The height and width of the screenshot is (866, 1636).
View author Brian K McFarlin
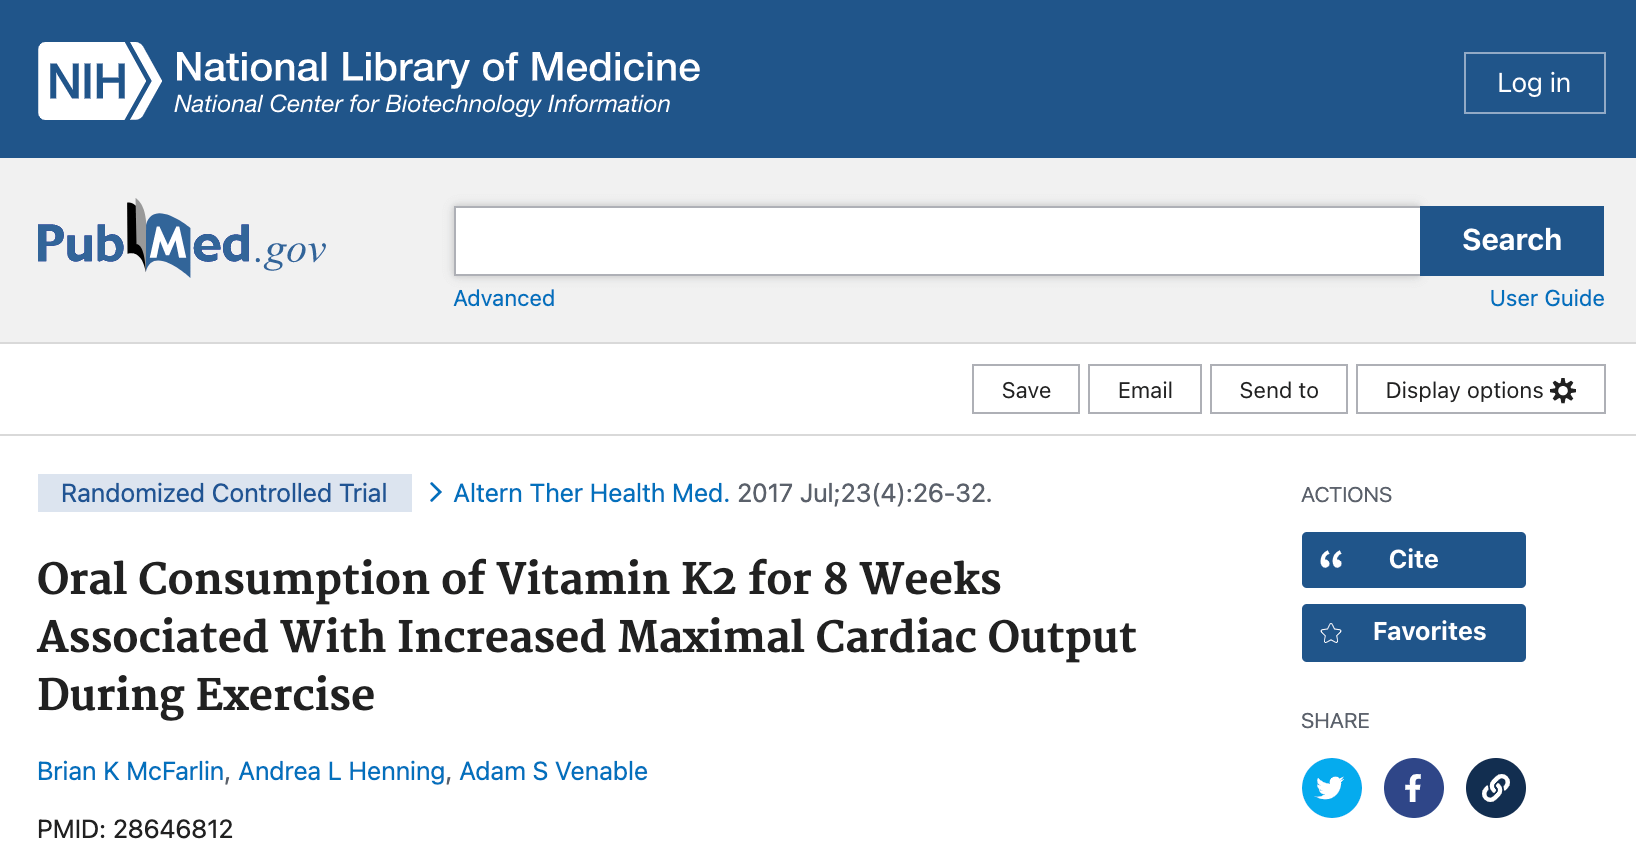(x=130, y=771)
